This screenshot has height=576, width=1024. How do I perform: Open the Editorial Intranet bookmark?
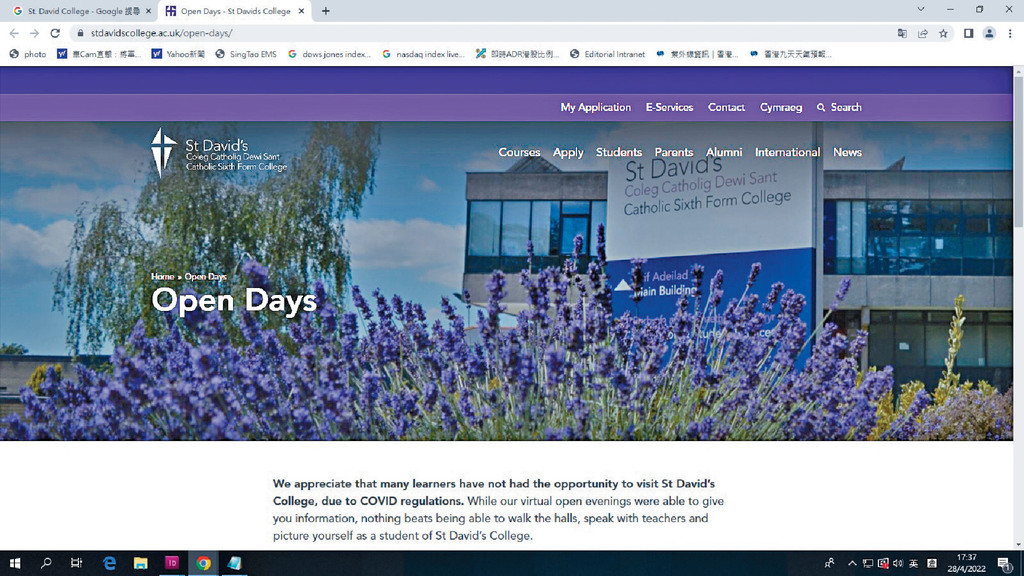click(607, 54)
